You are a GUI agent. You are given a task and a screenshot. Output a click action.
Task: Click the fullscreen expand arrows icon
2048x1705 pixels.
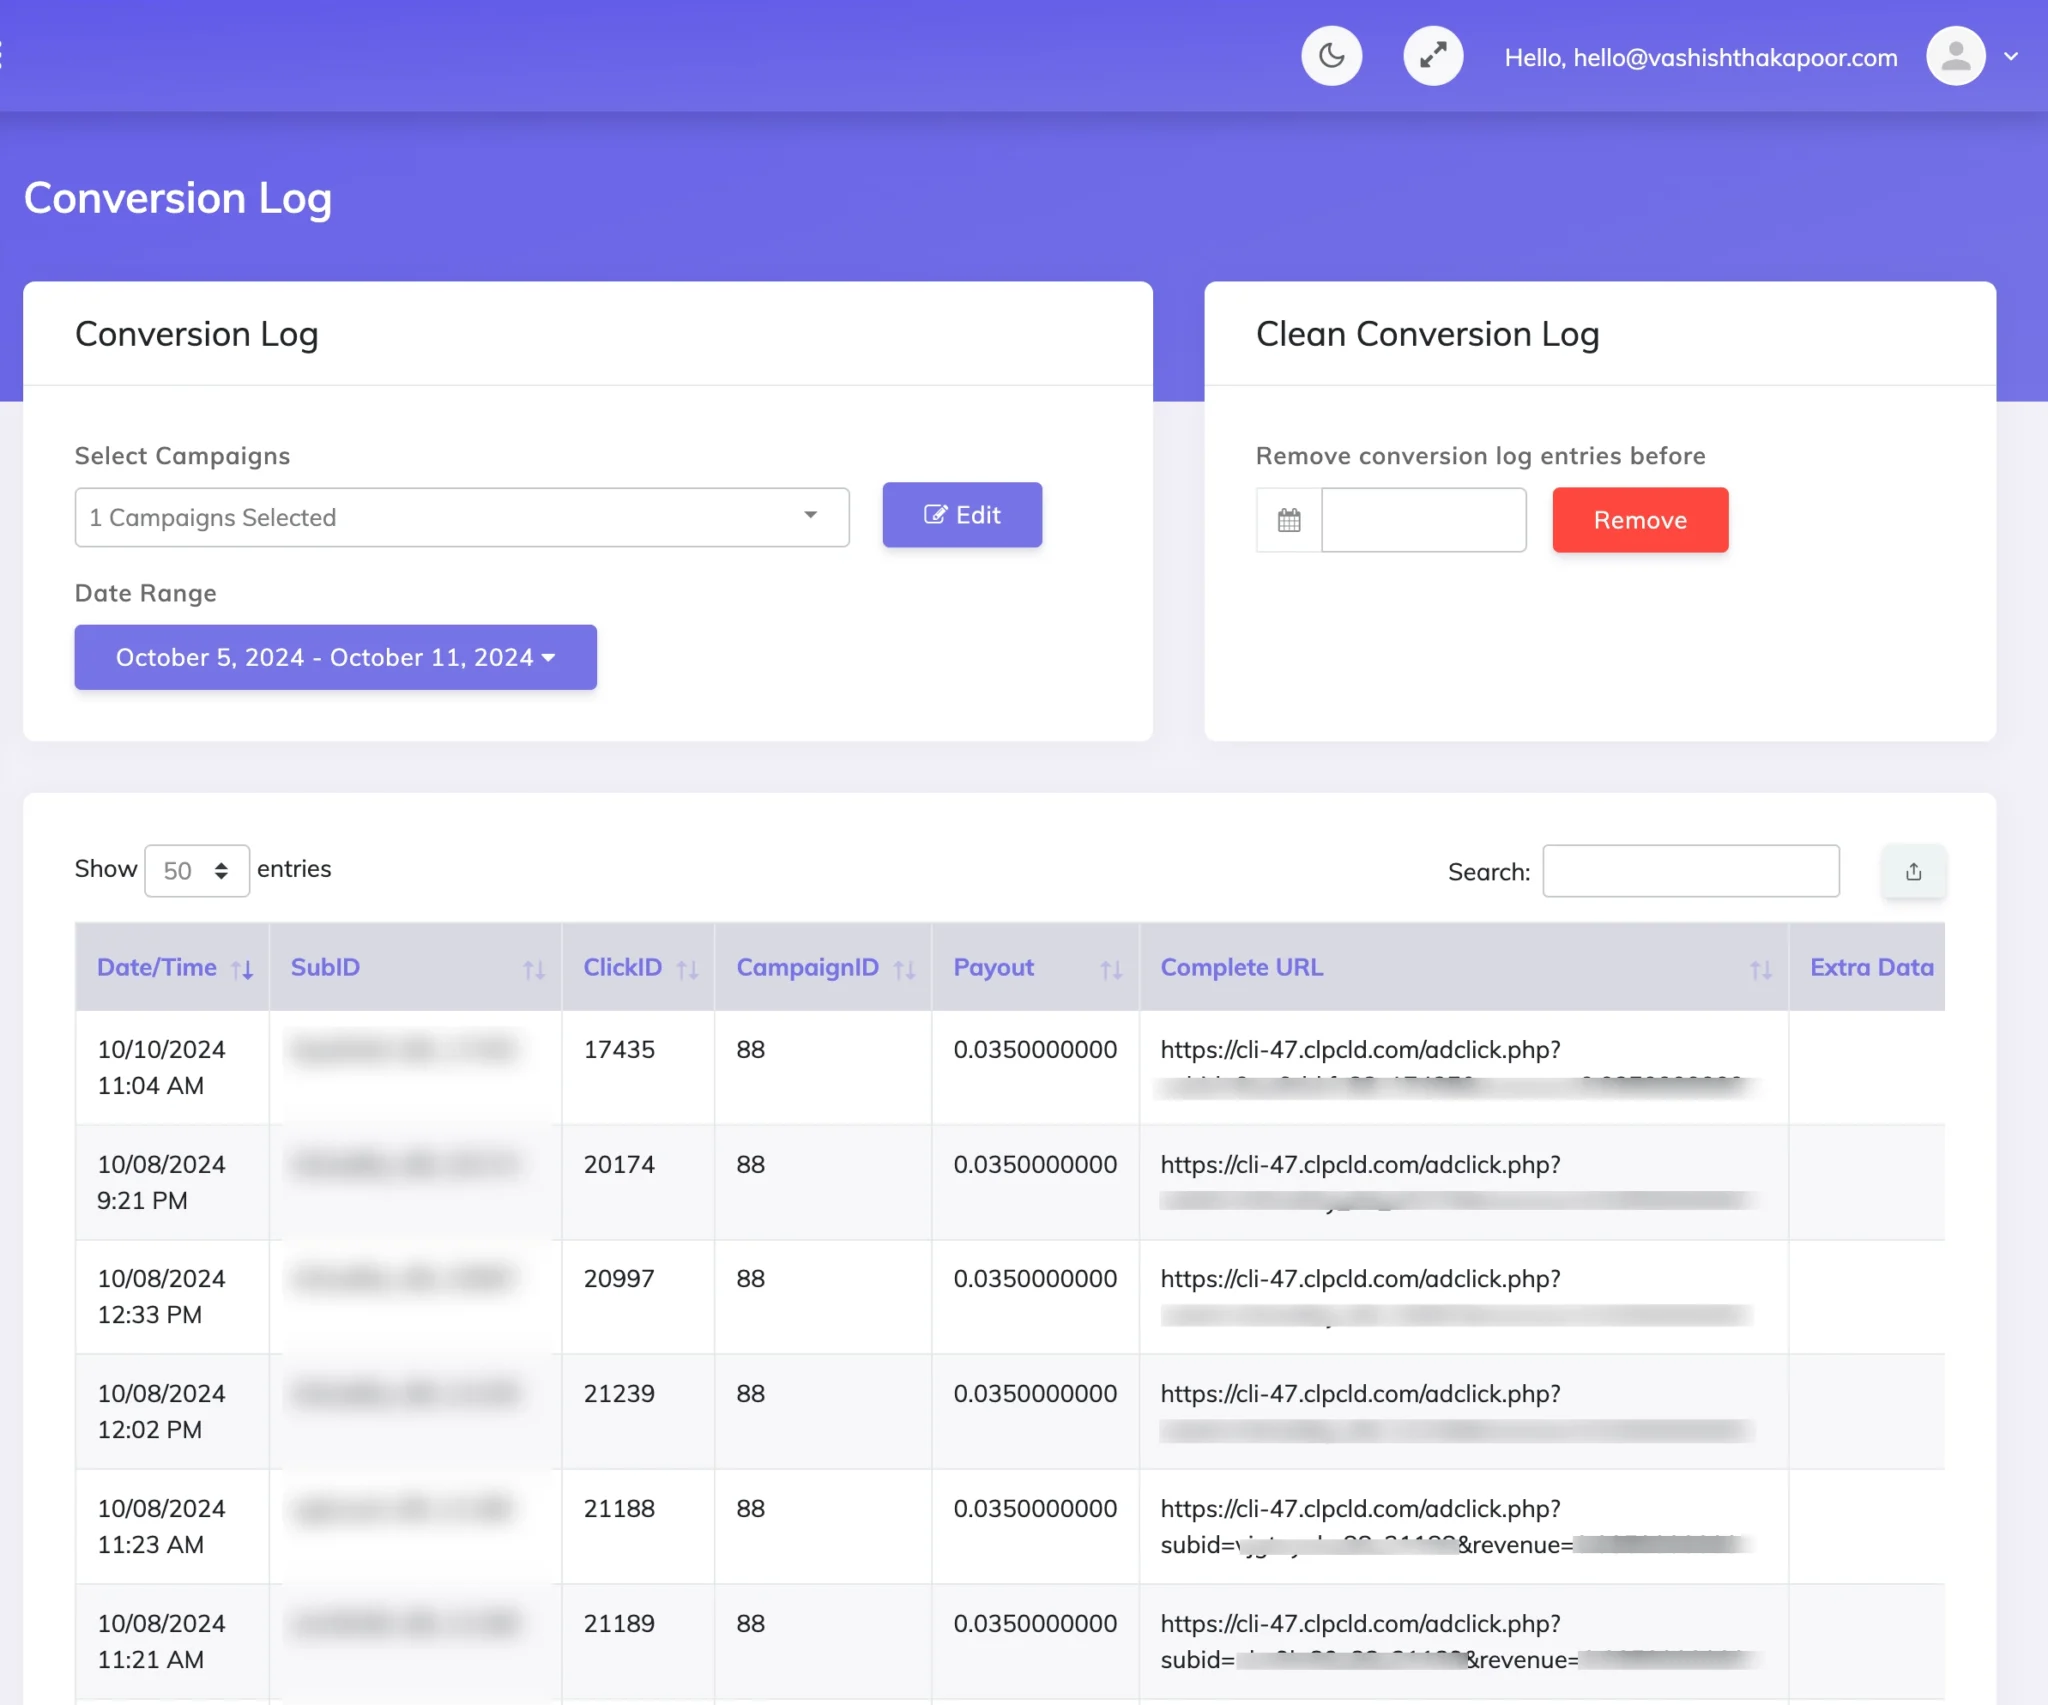[1433, 56]
